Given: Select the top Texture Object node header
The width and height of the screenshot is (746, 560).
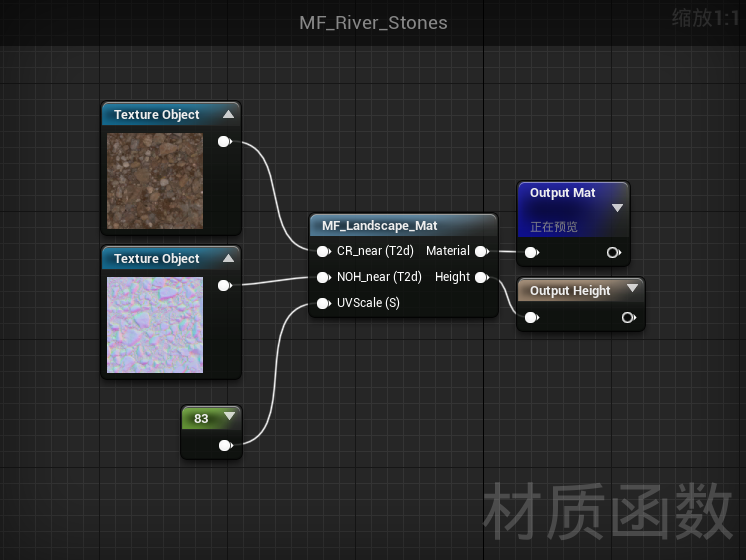Looking at the screenshot, I should tap(171, 115).
